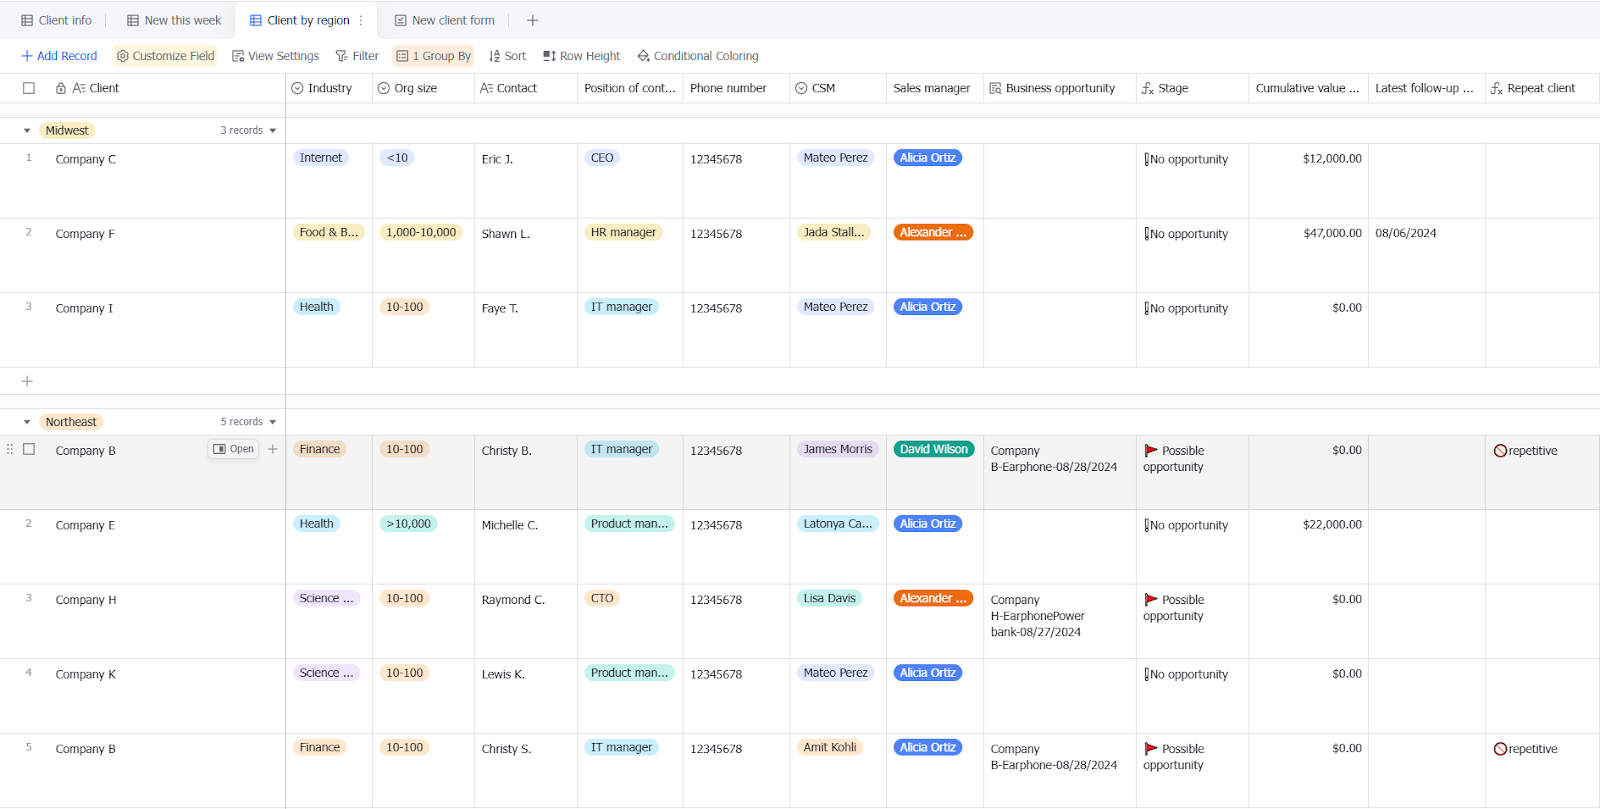Click Contact column text-type icon
This screenshot has height=809, width=1600.
(486, 88)
